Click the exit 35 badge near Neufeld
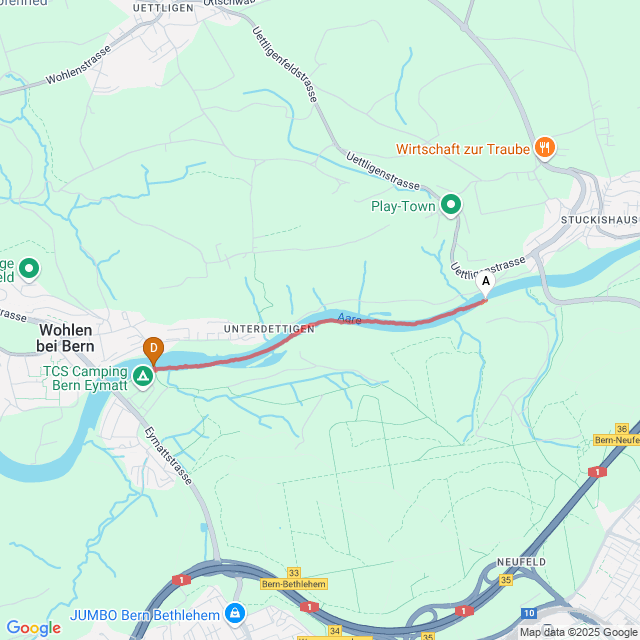The height and width of the screenshot is (640, 640). 506,580
